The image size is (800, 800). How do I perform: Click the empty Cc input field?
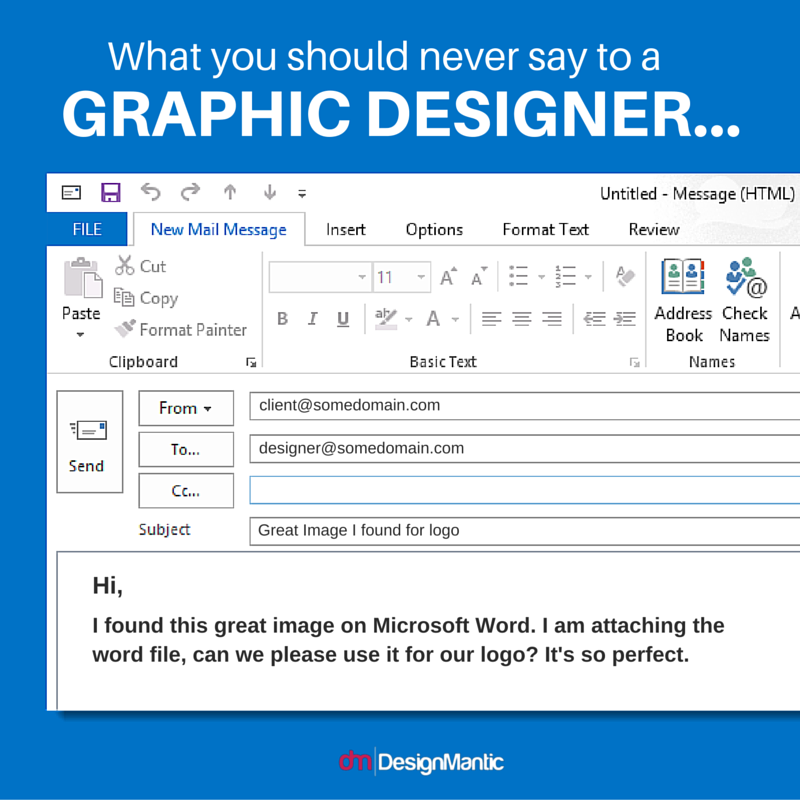(x=524, y=490)
